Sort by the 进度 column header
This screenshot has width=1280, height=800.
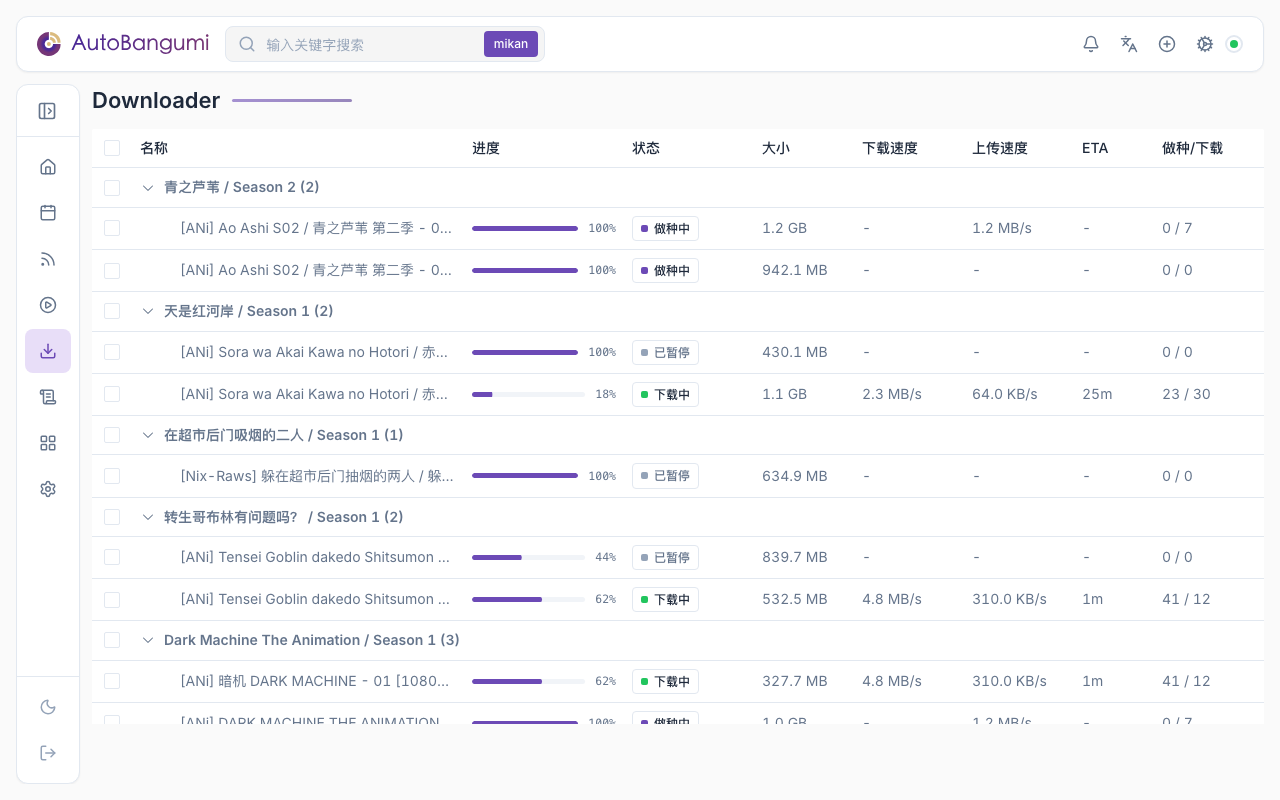[486, 148]
